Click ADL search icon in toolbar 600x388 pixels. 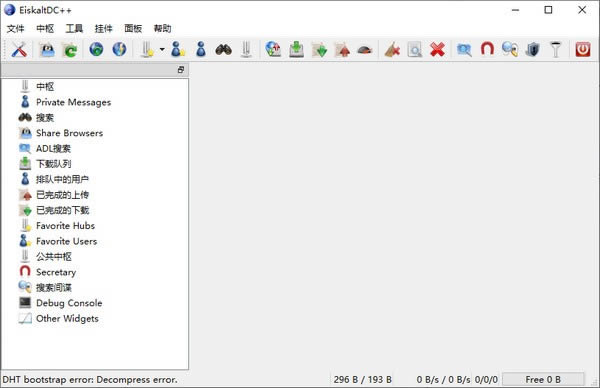coord(464,50)
